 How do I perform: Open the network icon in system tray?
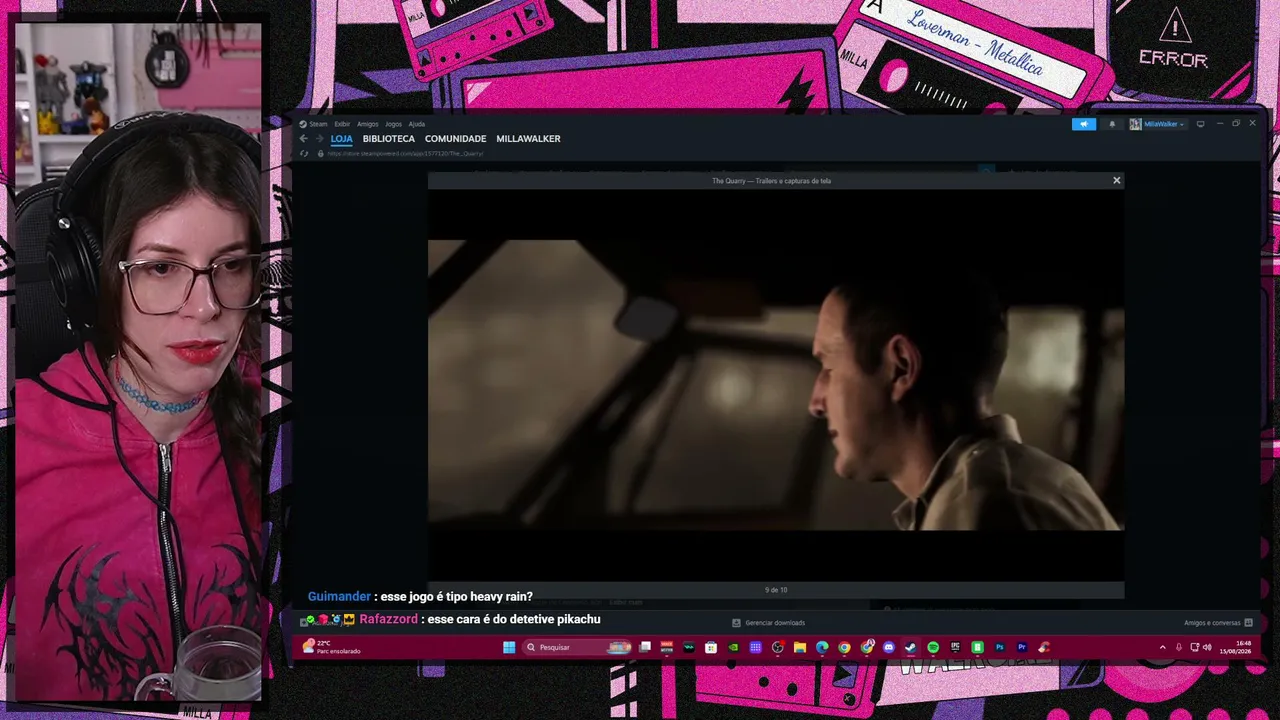click(1194, 647)
